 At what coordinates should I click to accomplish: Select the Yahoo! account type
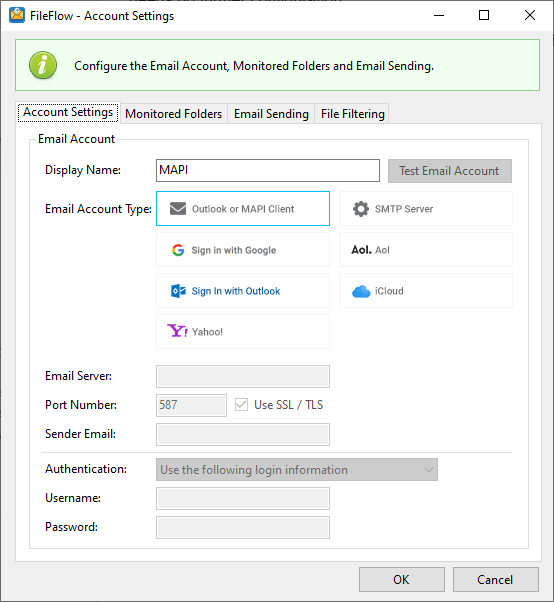click(243, 332)
